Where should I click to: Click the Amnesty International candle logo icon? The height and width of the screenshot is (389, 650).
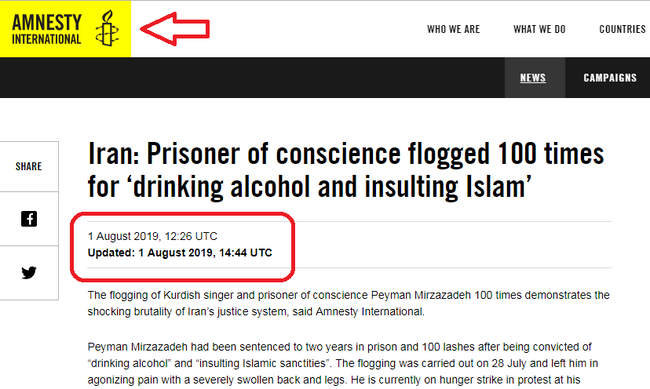coord(107,28)
